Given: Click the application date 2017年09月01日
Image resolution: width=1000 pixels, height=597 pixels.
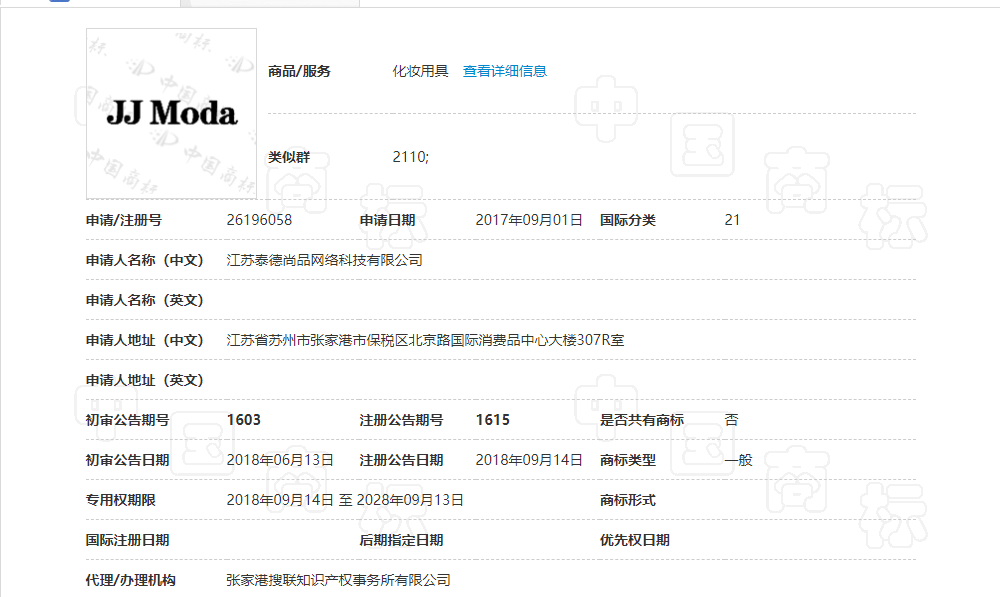Looking at the screenshot, I should pos(529,220).
